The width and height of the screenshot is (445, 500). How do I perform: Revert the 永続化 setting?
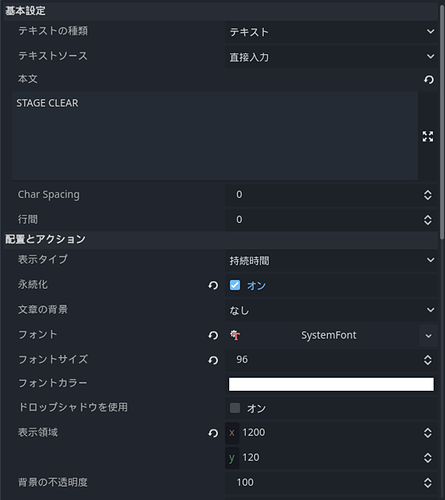click(213, 285)
